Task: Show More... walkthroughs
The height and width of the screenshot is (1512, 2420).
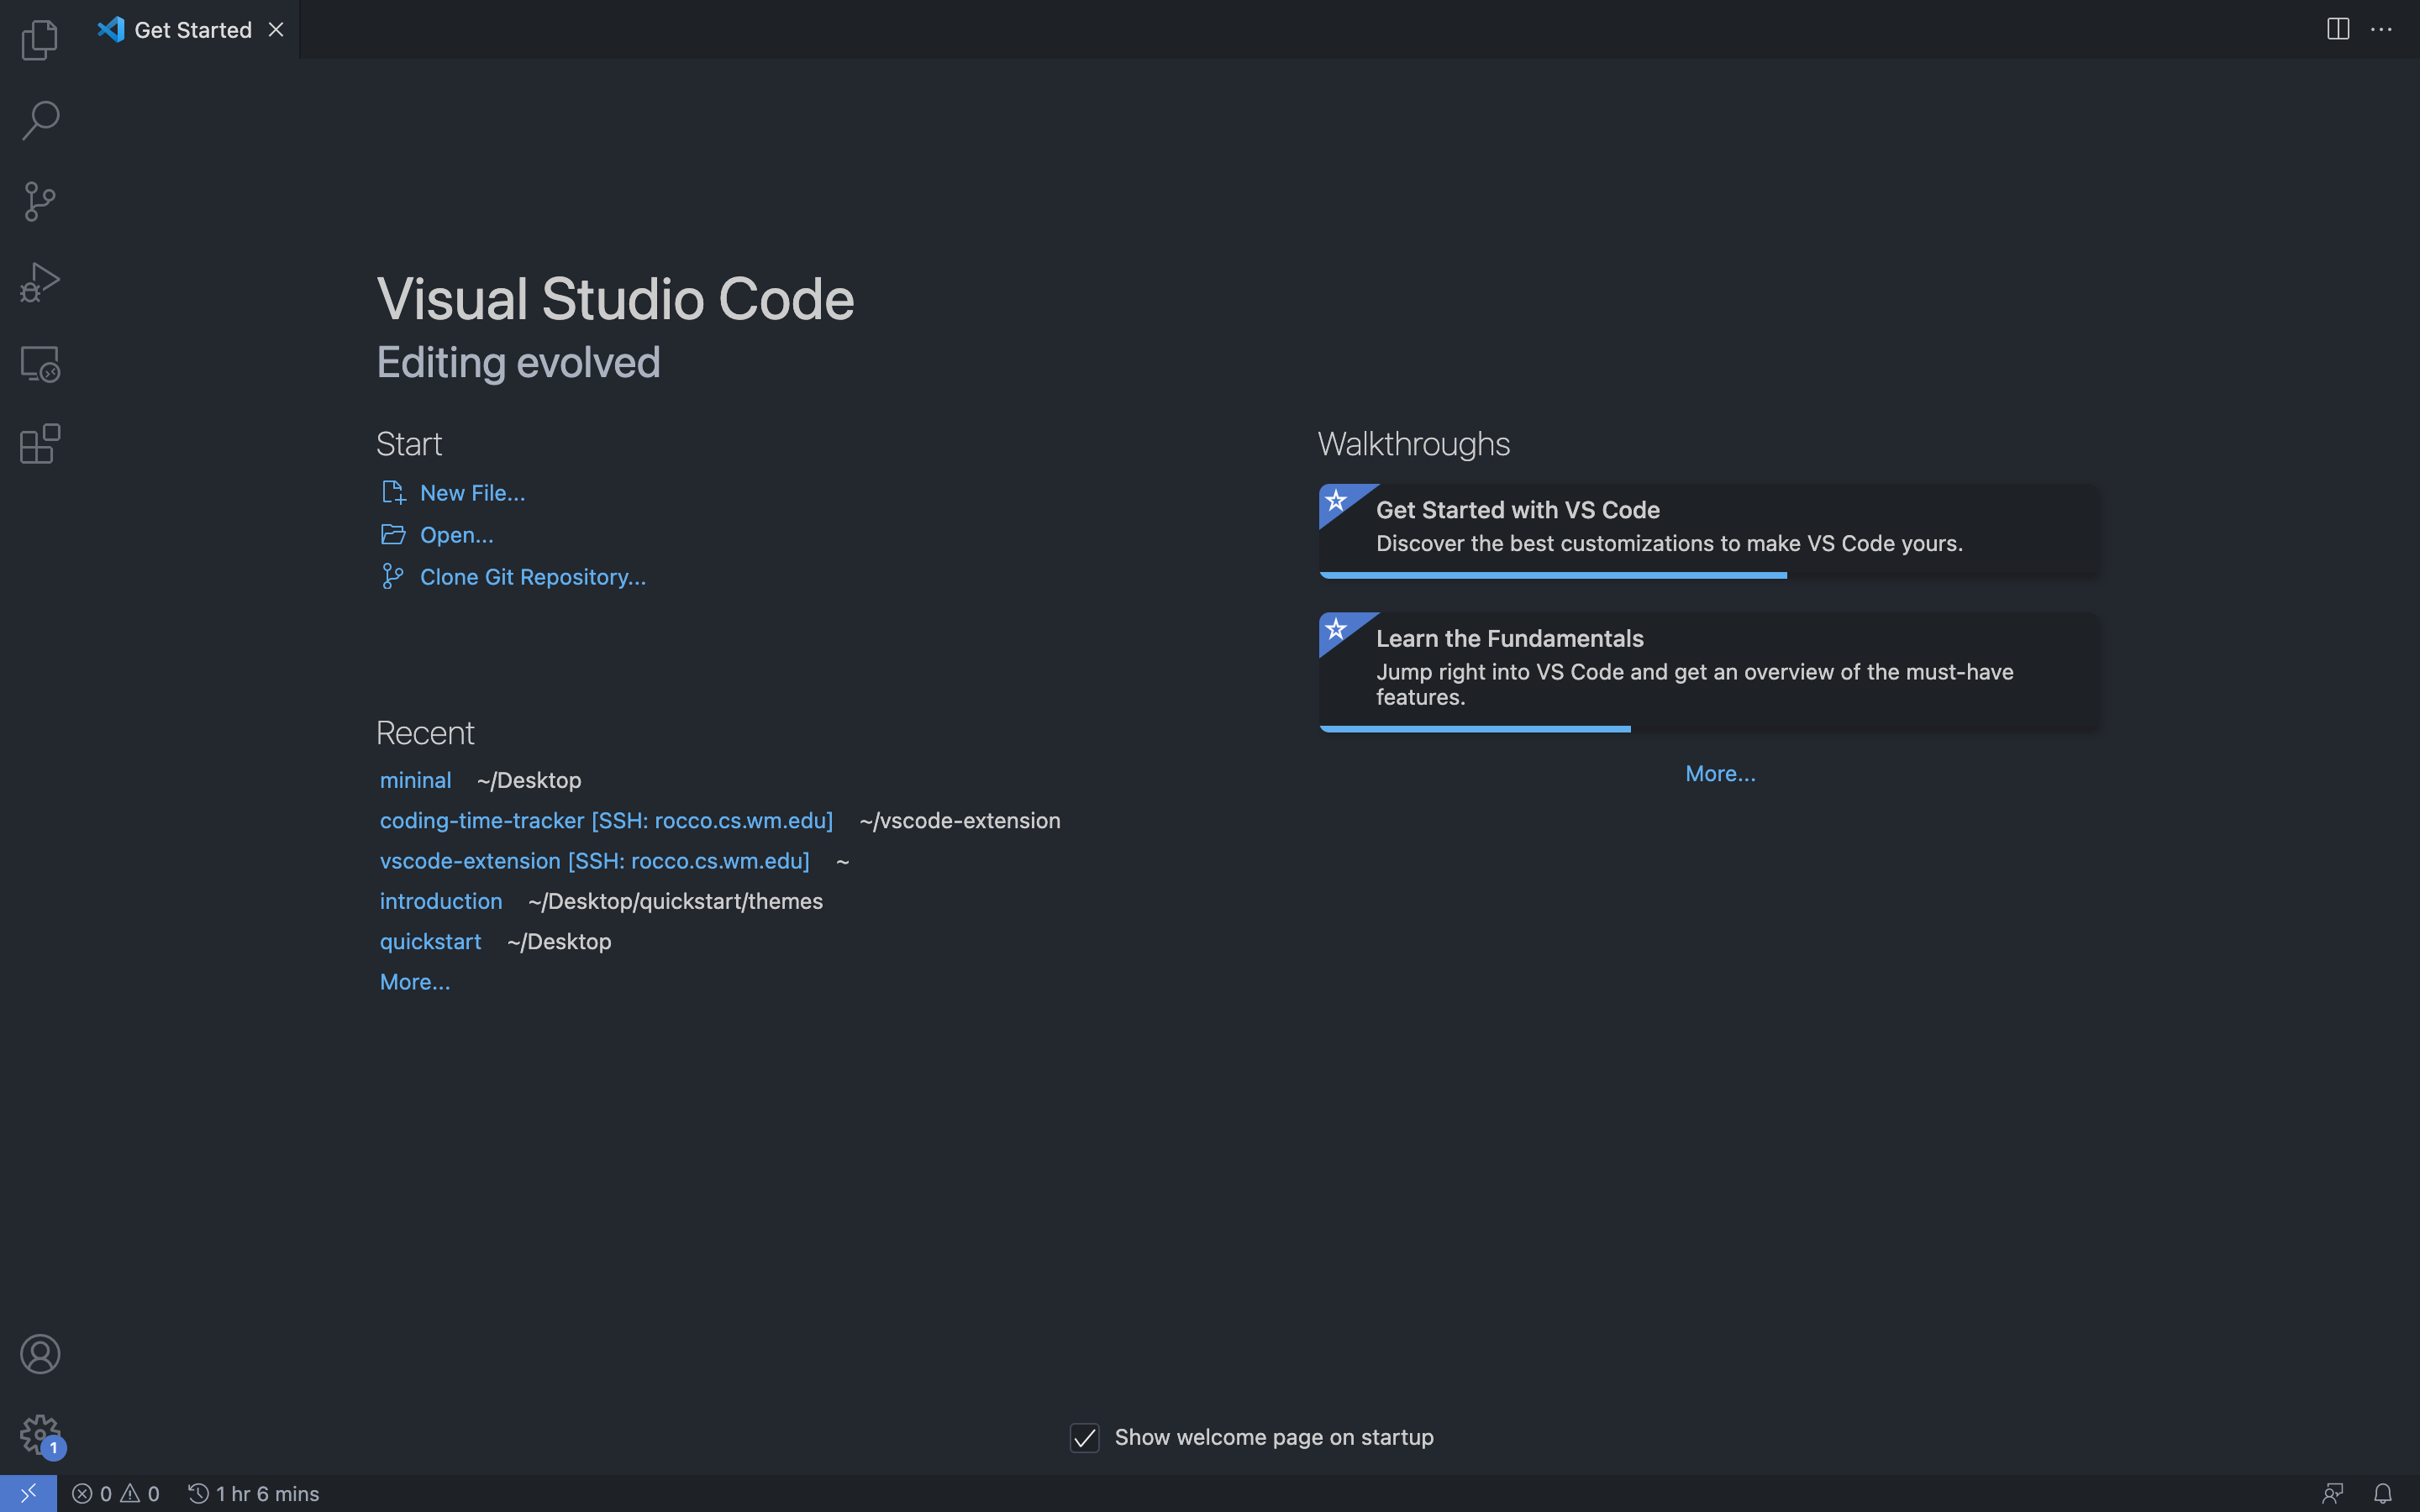Action: click(x=1720, y=774)
